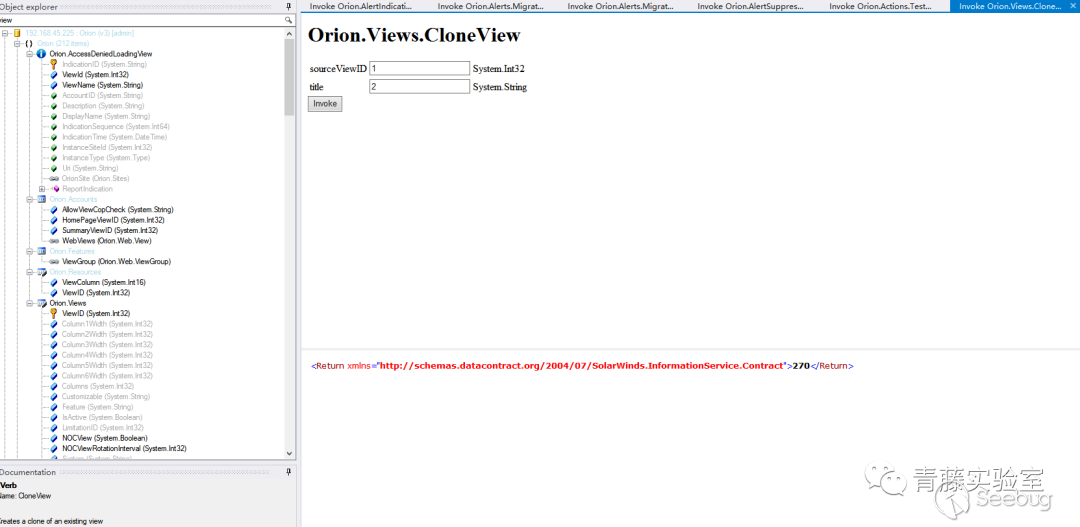Click the property icon beside ViewId (System.Int32)
The height and width of the screenshot is (527, 1080).
point(54,74)
